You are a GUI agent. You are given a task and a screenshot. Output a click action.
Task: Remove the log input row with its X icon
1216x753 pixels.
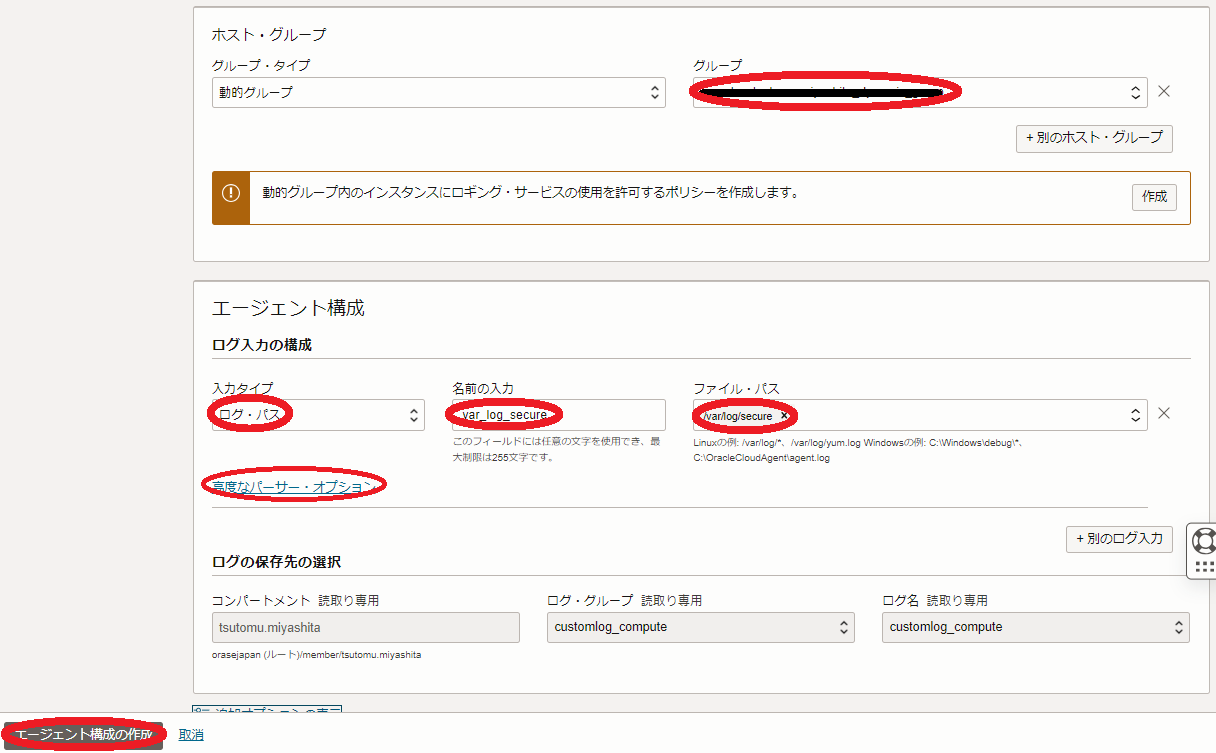tap(1164, 414)
